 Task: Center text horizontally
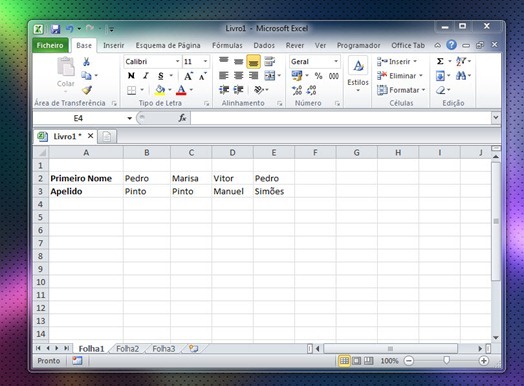[x=239, y=76]
